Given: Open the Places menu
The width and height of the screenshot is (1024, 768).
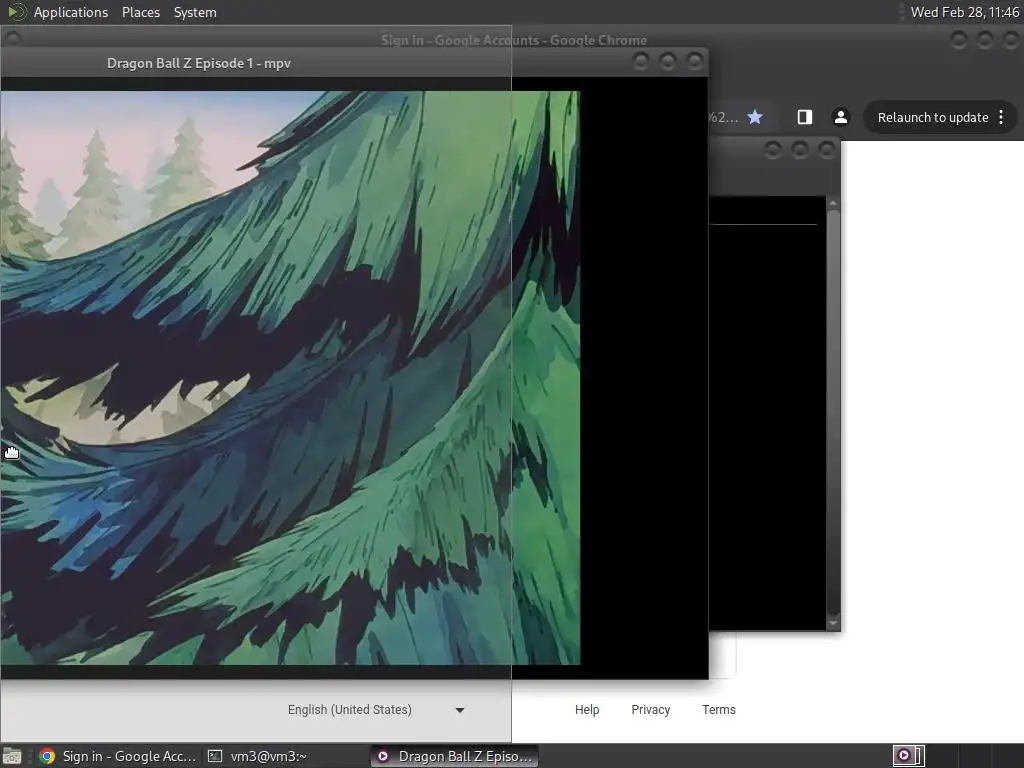Looking at the screenshot, I should (x=140, y=12).
